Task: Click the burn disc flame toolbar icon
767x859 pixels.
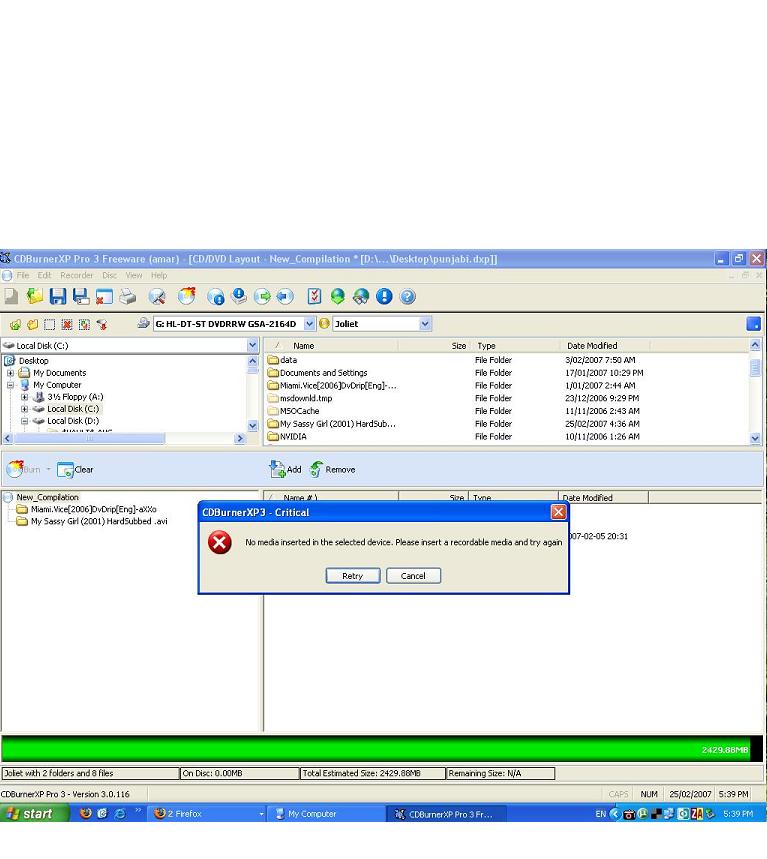Action: point(187,296)
